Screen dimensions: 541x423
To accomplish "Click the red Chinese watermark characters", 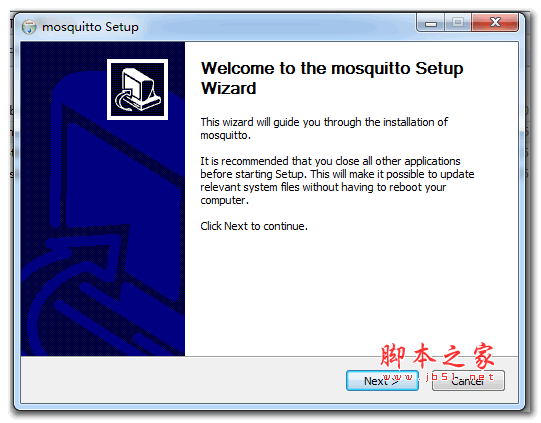I will [437, 355].
